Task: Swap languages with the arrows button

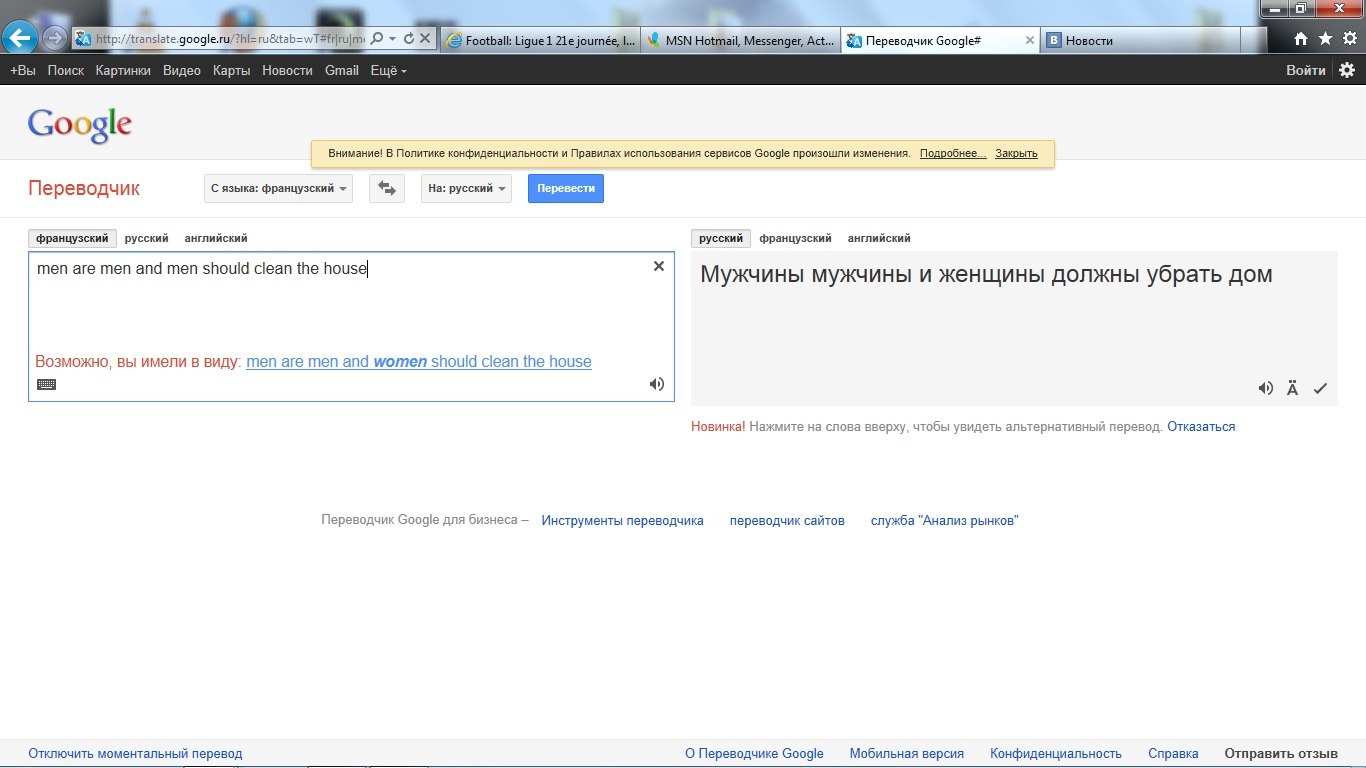Action: 387,188
